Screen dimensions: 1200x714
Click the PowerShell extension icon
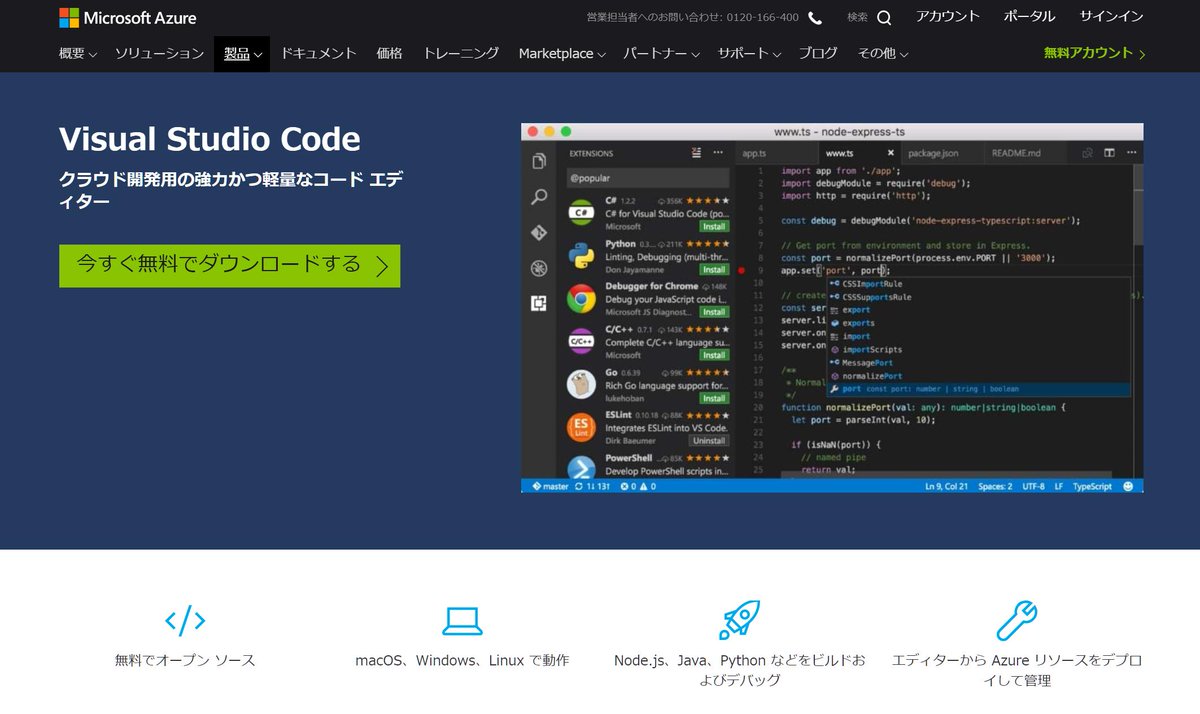tap(582, 469)
